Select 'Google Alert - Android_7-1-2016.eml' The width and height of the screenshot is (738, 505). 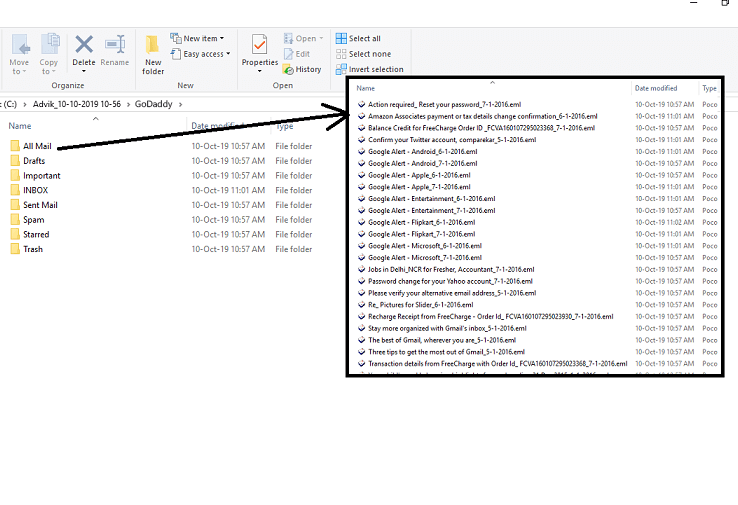pos(423,163)
